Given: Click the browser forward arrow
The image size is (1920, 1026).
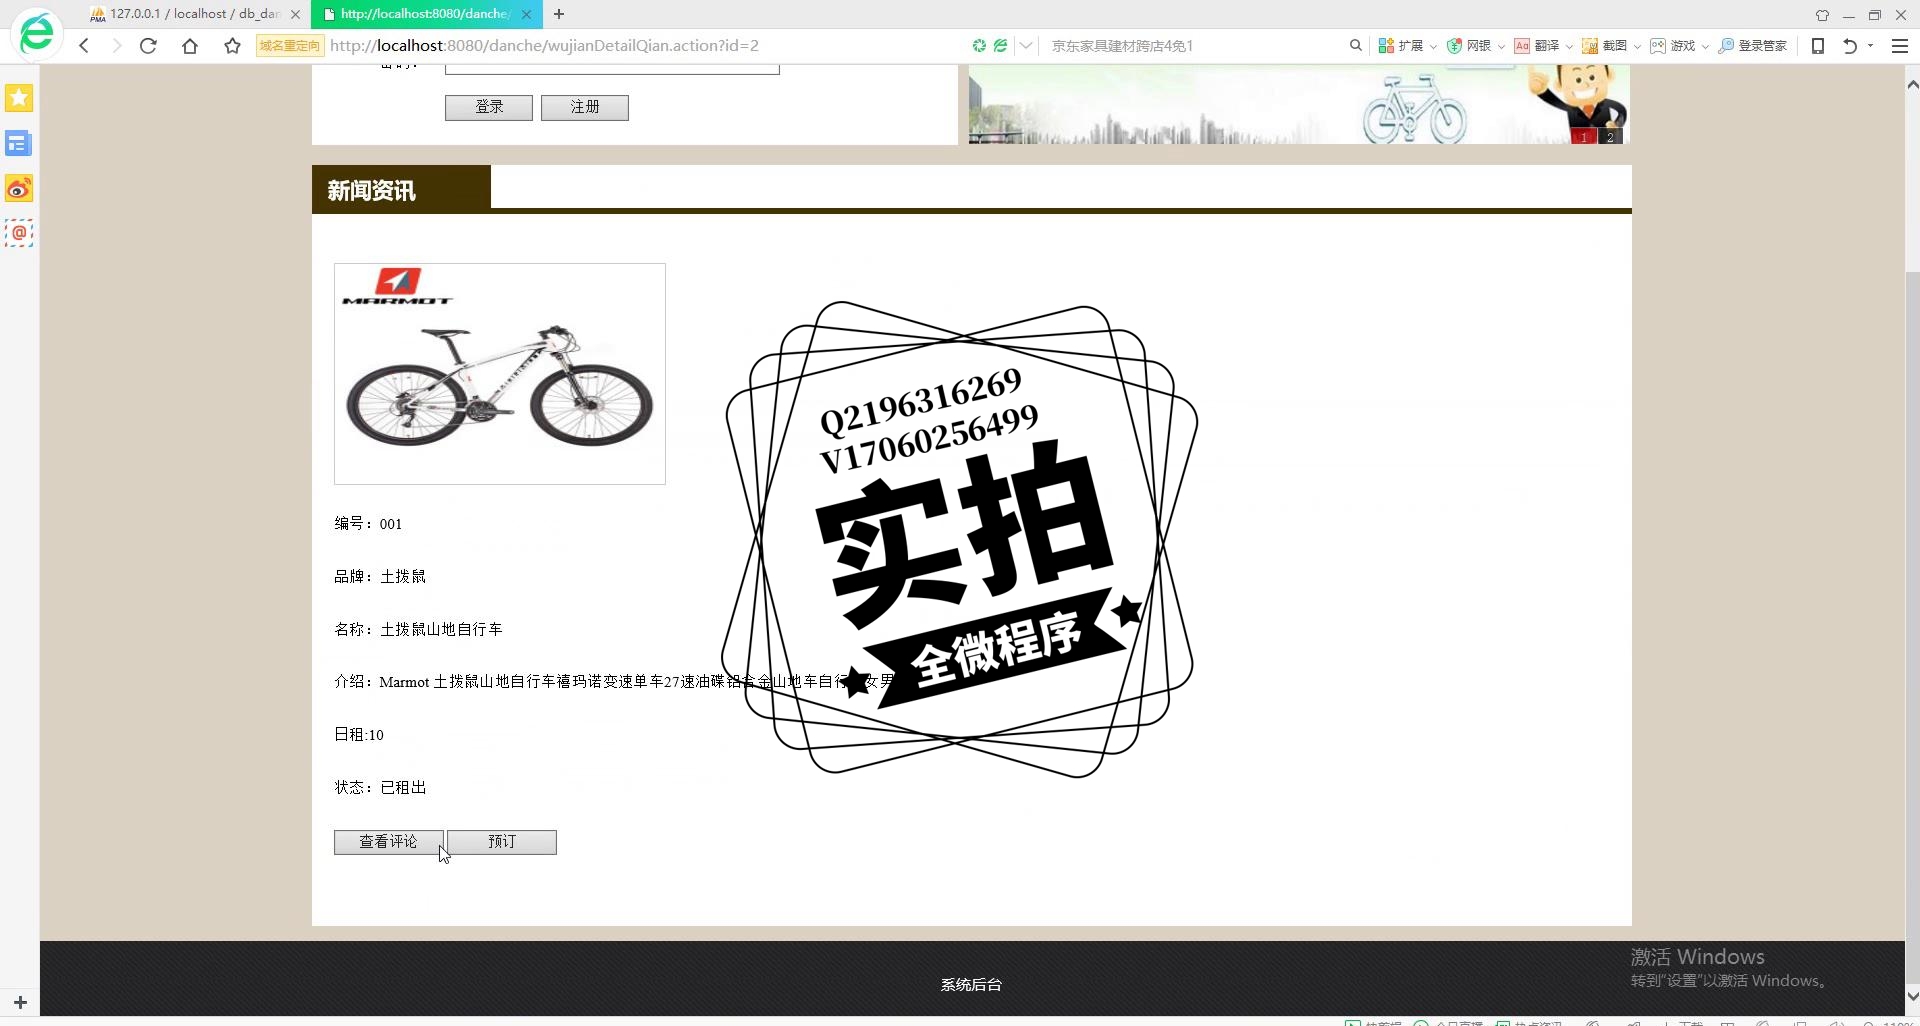Looking at the screenshot, I should [116, 46].
